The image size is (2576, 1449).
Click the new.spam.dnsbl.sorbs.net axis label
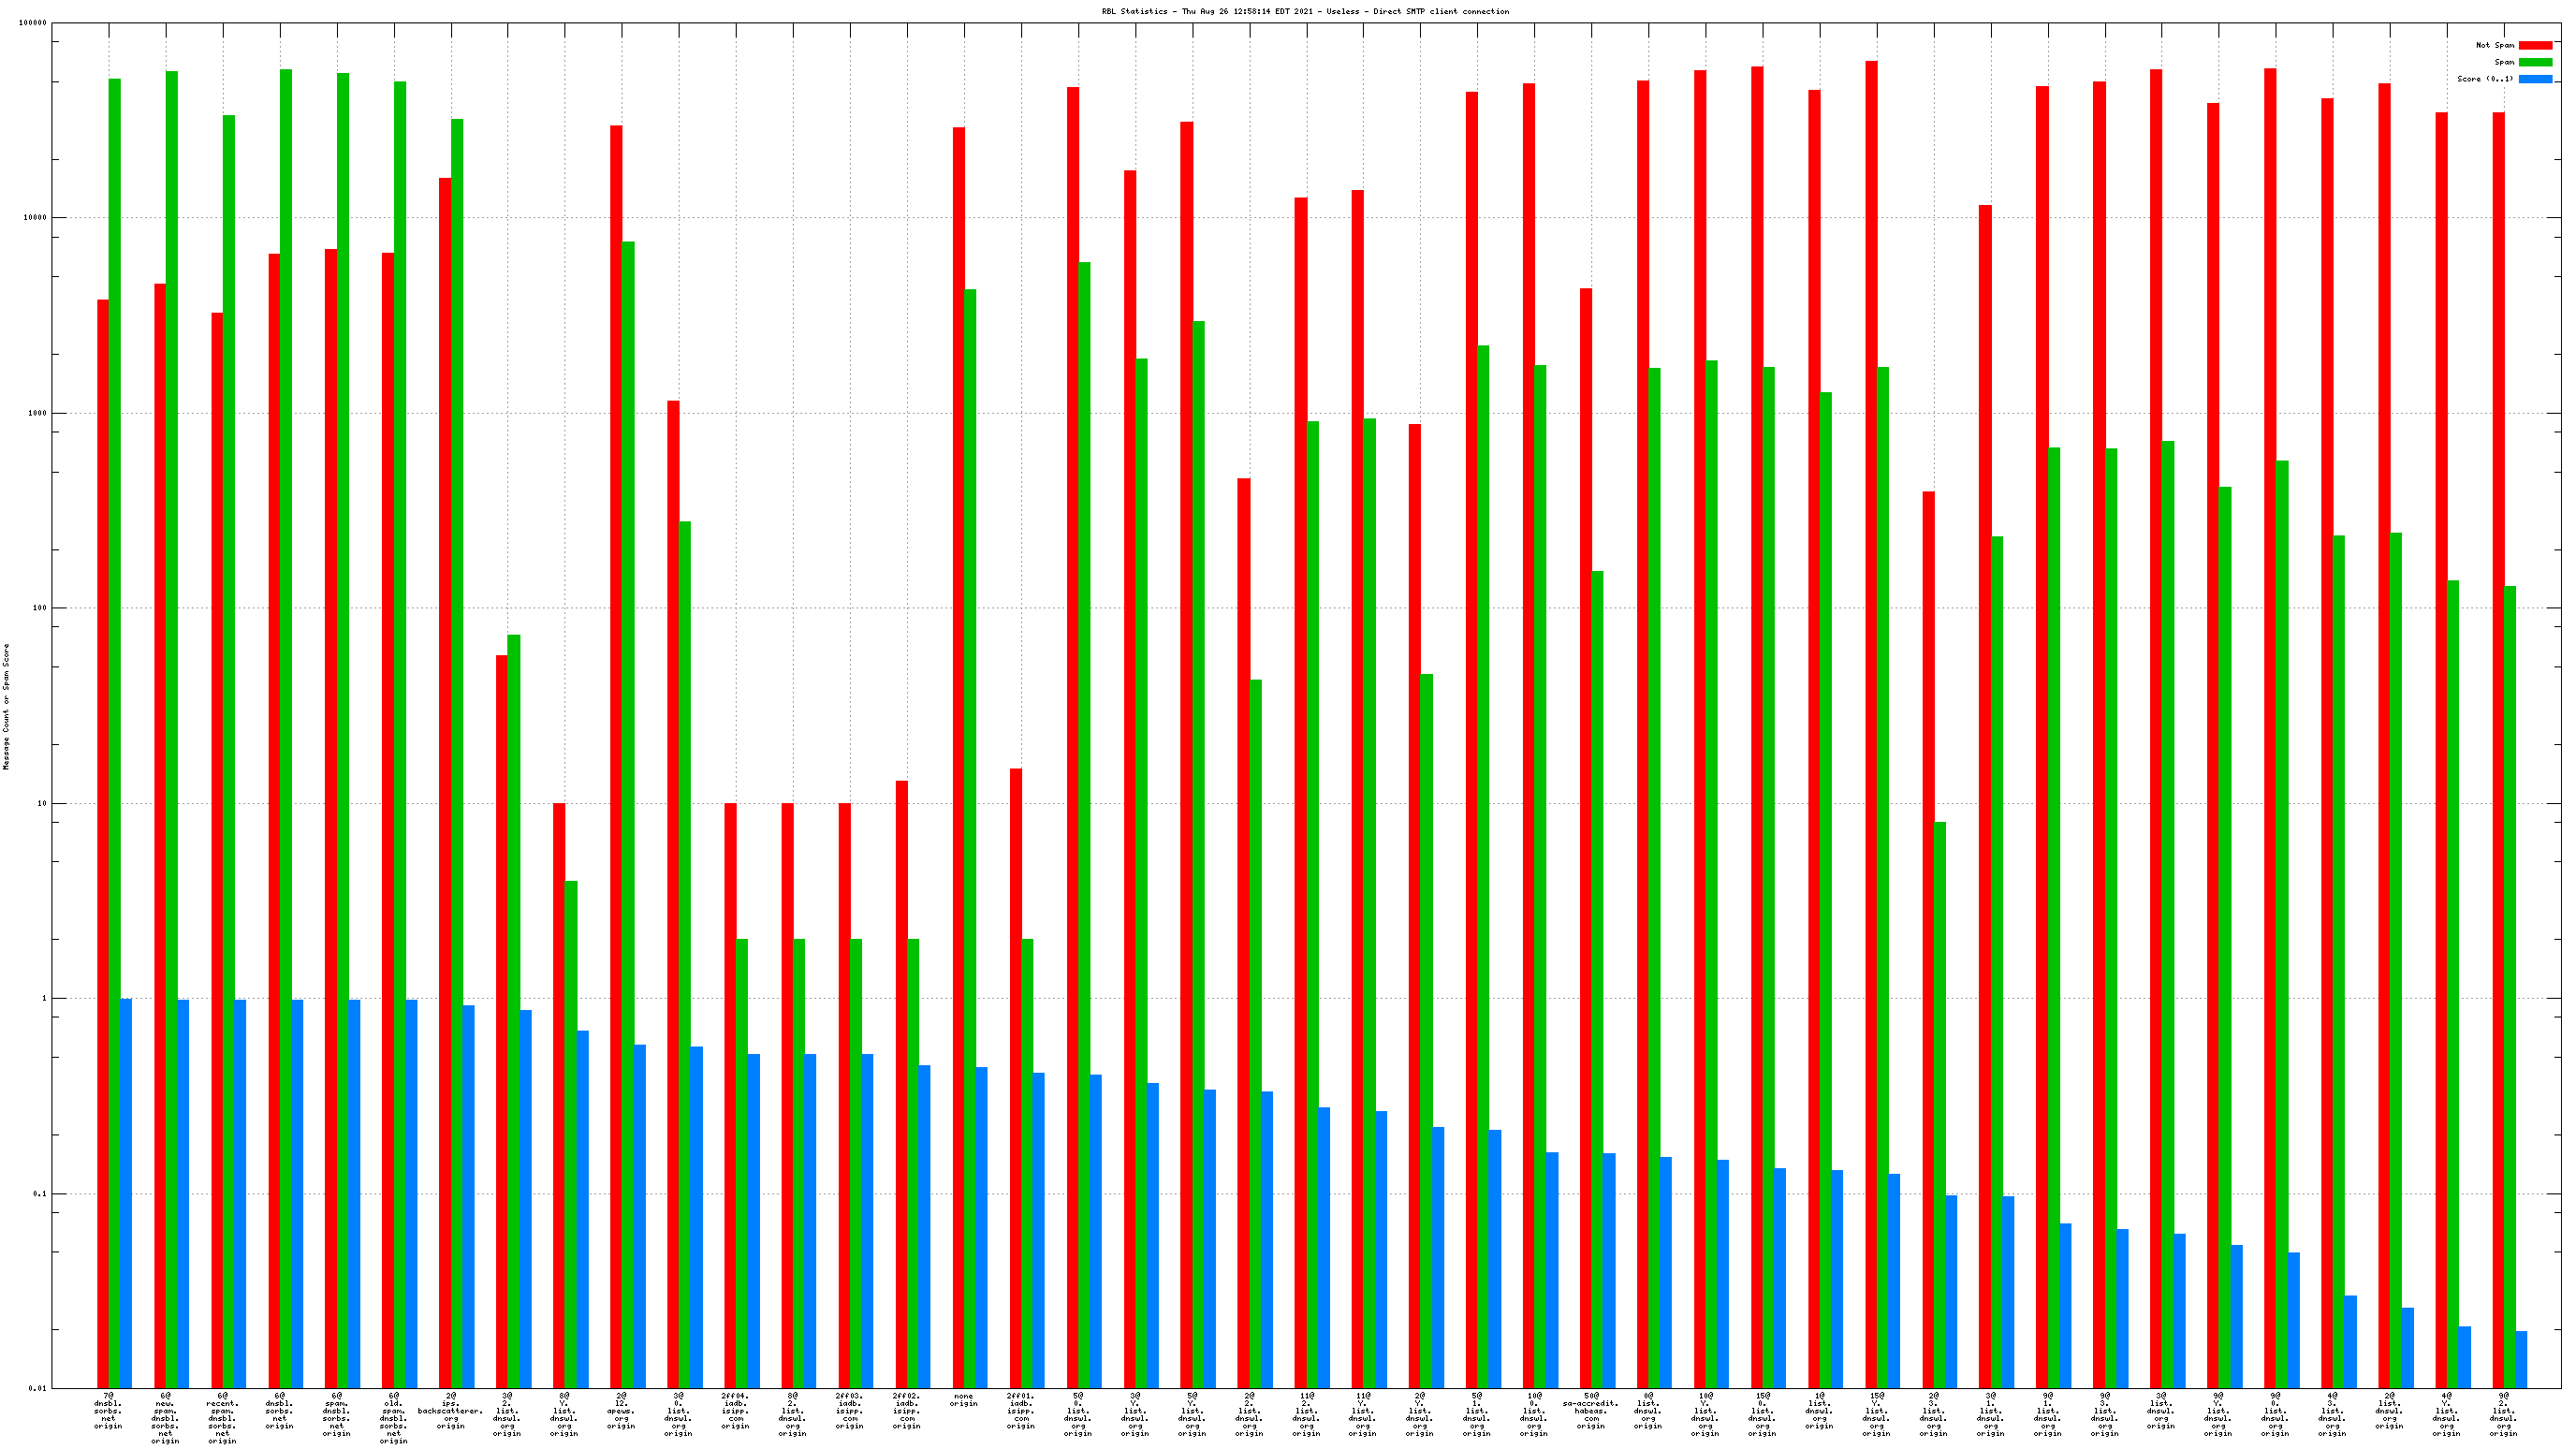tap(165, 1418)
